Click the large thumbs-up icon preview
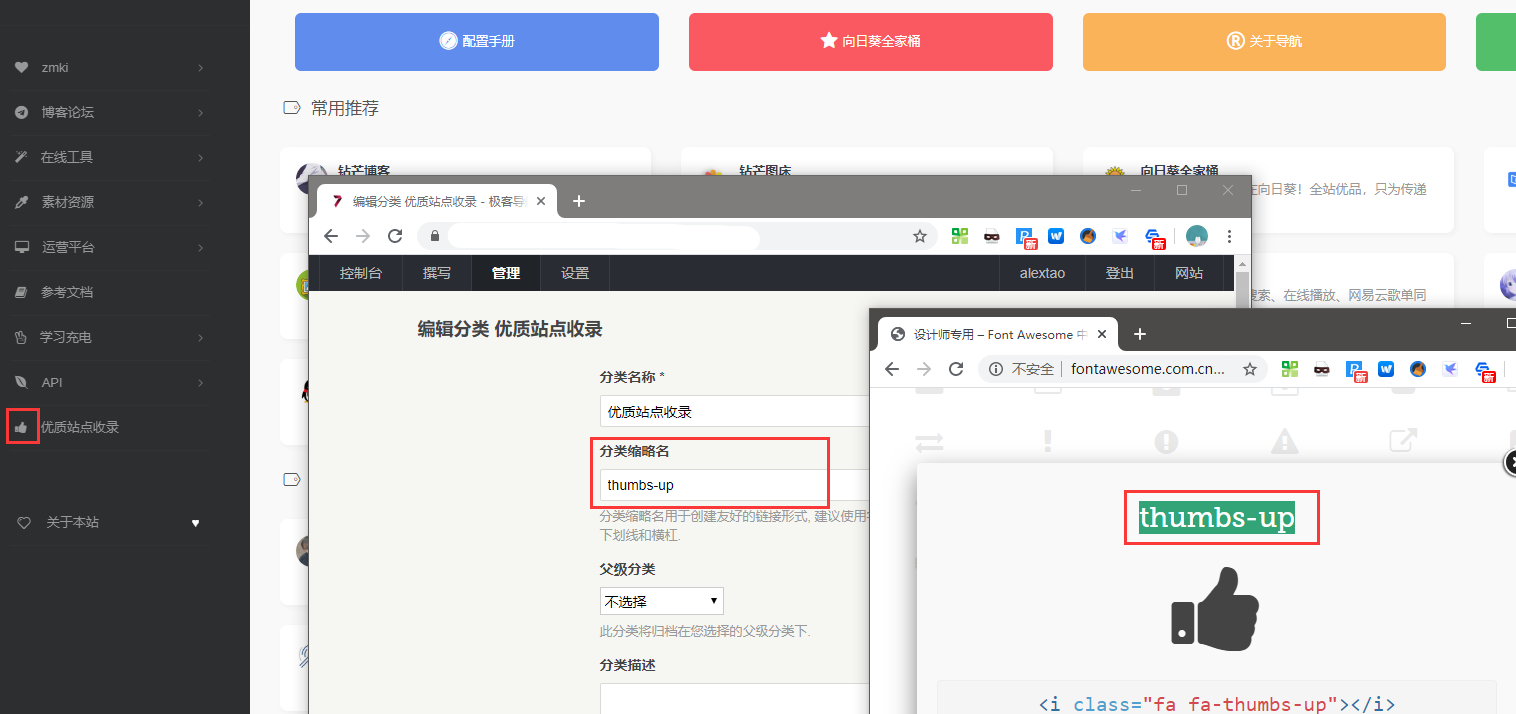 1215,608
